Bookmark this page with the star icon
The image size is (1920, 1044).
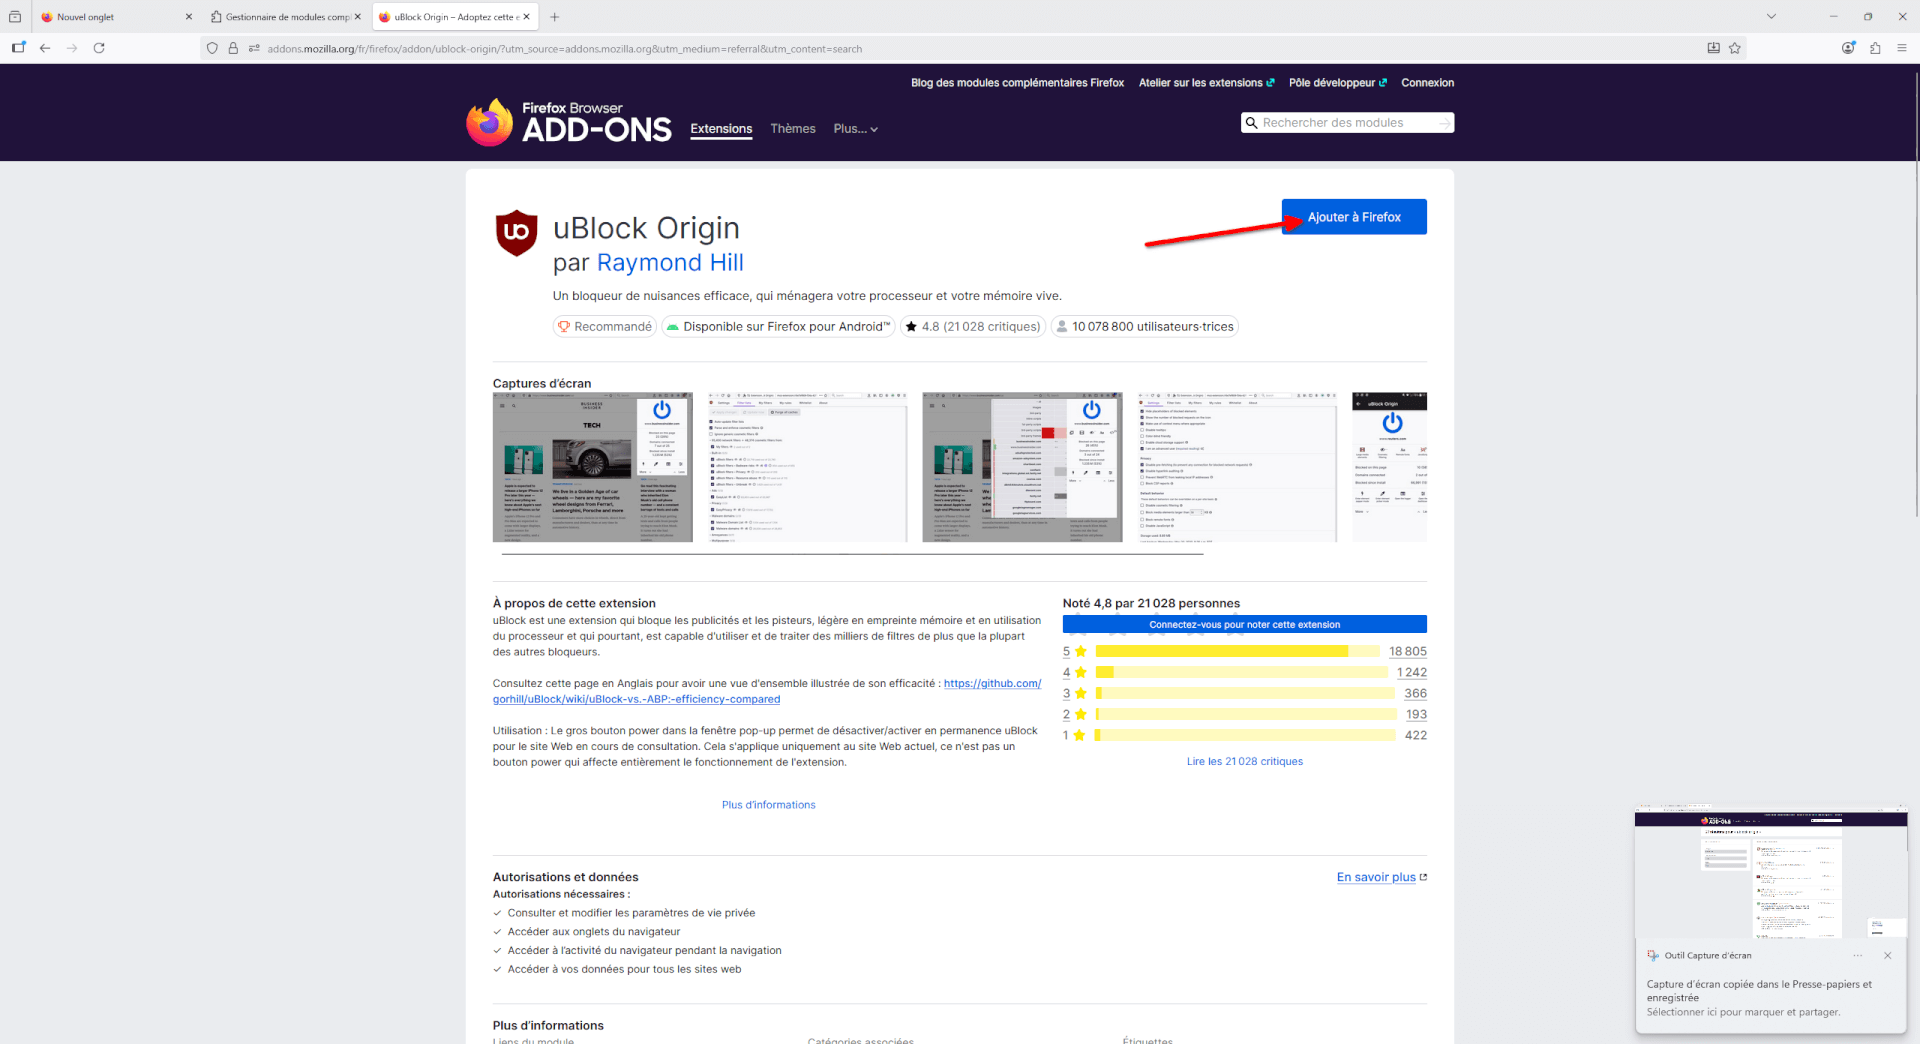point(1735,48)
